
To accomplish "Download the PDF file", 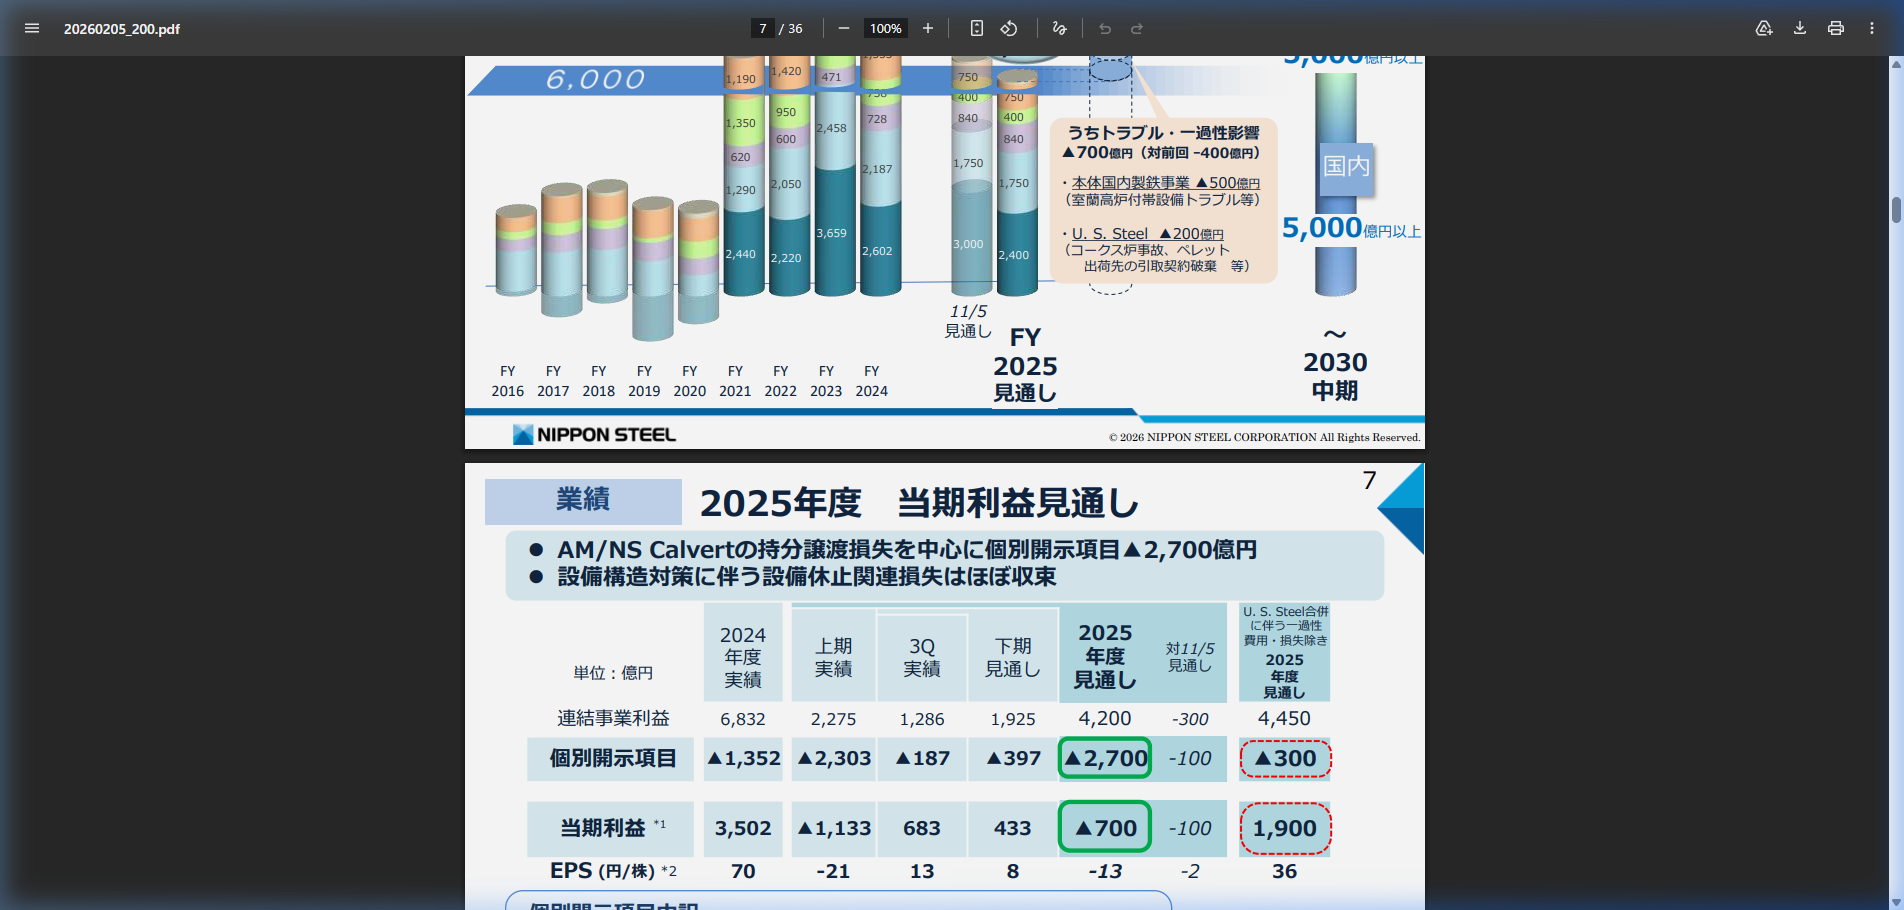I will (1799, 28).
